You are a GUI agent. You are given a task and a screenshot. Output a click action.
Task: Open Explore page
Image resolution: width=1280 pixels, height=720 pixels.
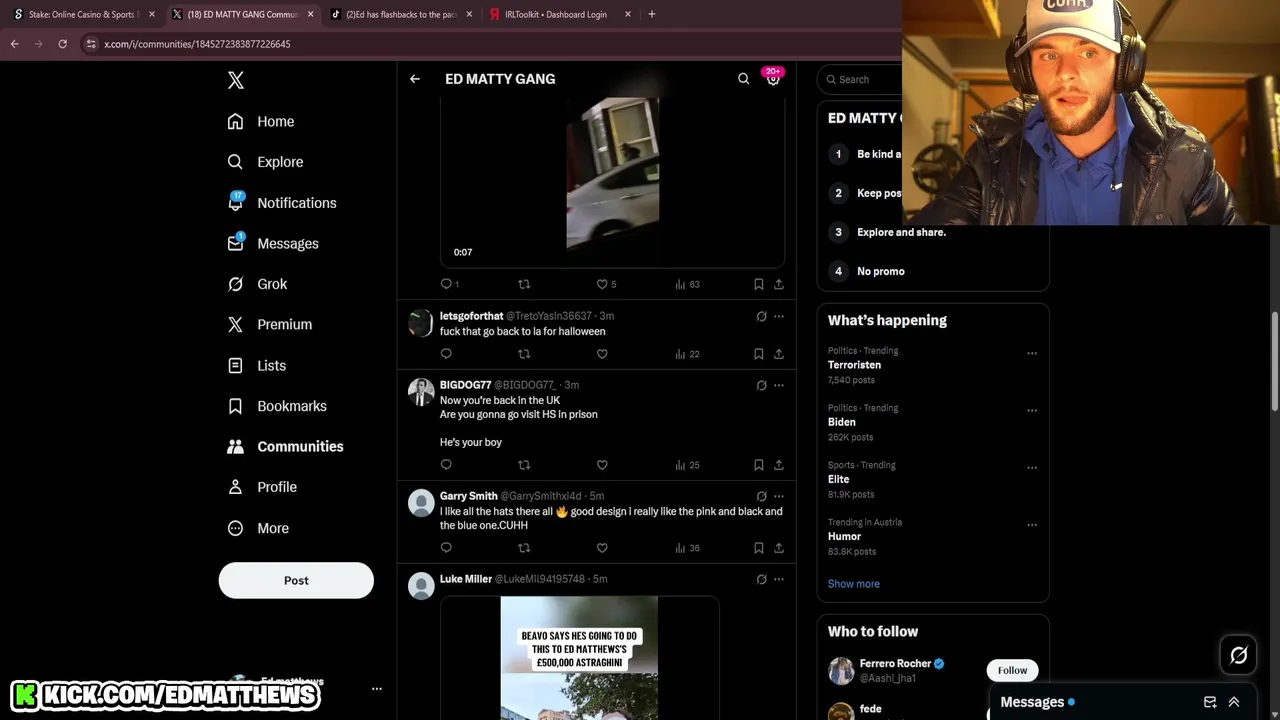coord(265,162)
